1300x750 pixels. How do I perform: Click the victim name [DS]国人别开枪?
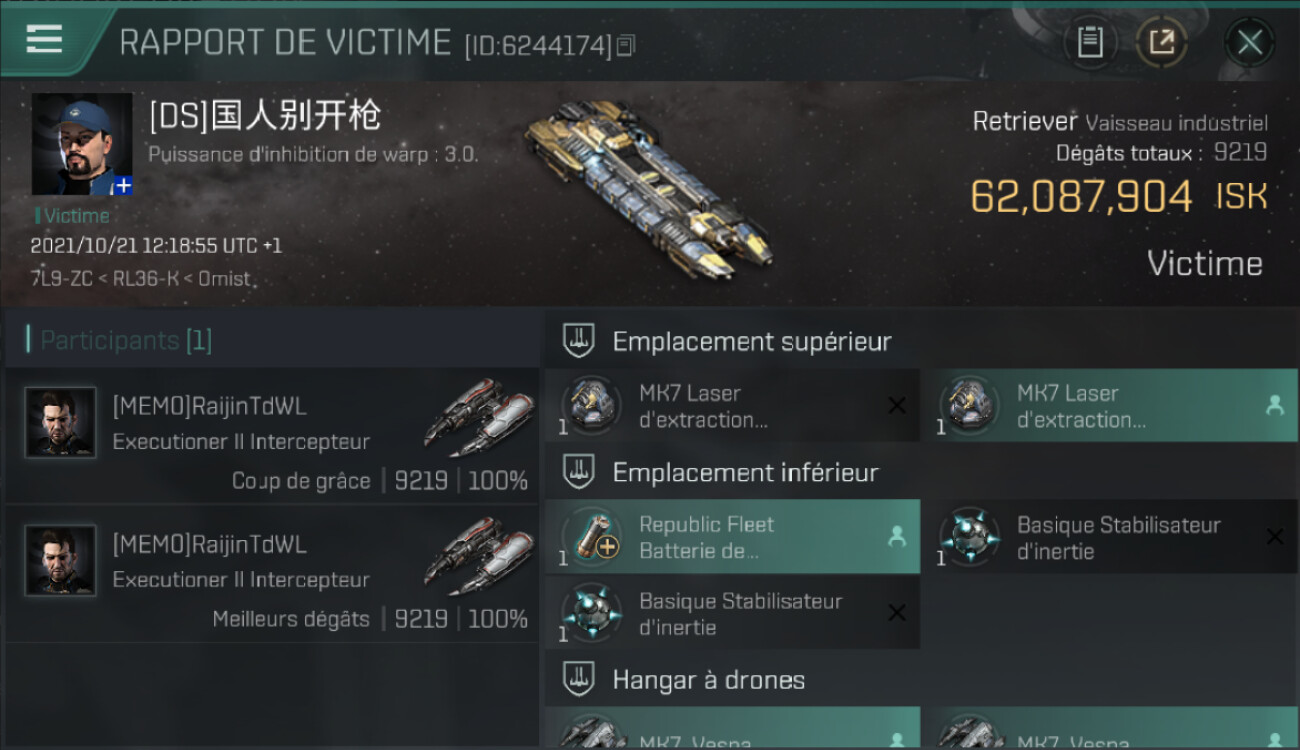[265, 116]
